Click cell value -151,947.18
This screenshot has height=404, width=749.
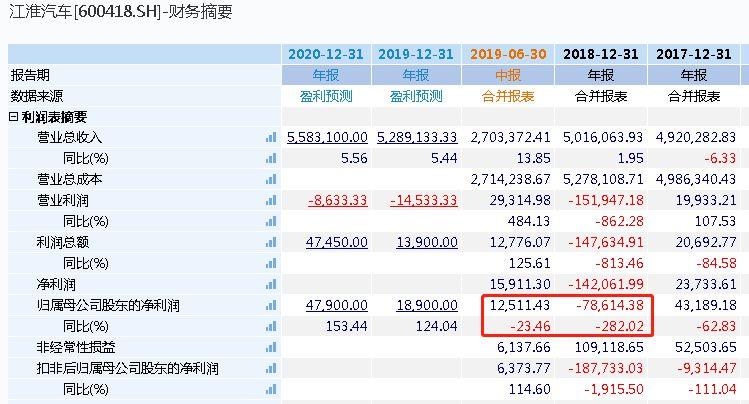[x=606, y=201]
